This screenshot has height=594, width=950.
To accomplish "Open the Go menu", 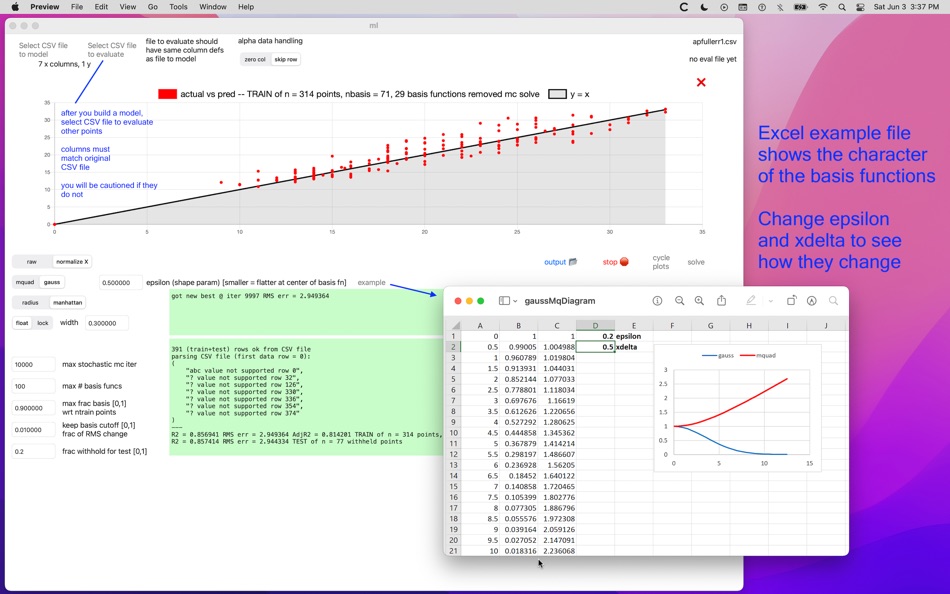I will [x=153, y=7].
